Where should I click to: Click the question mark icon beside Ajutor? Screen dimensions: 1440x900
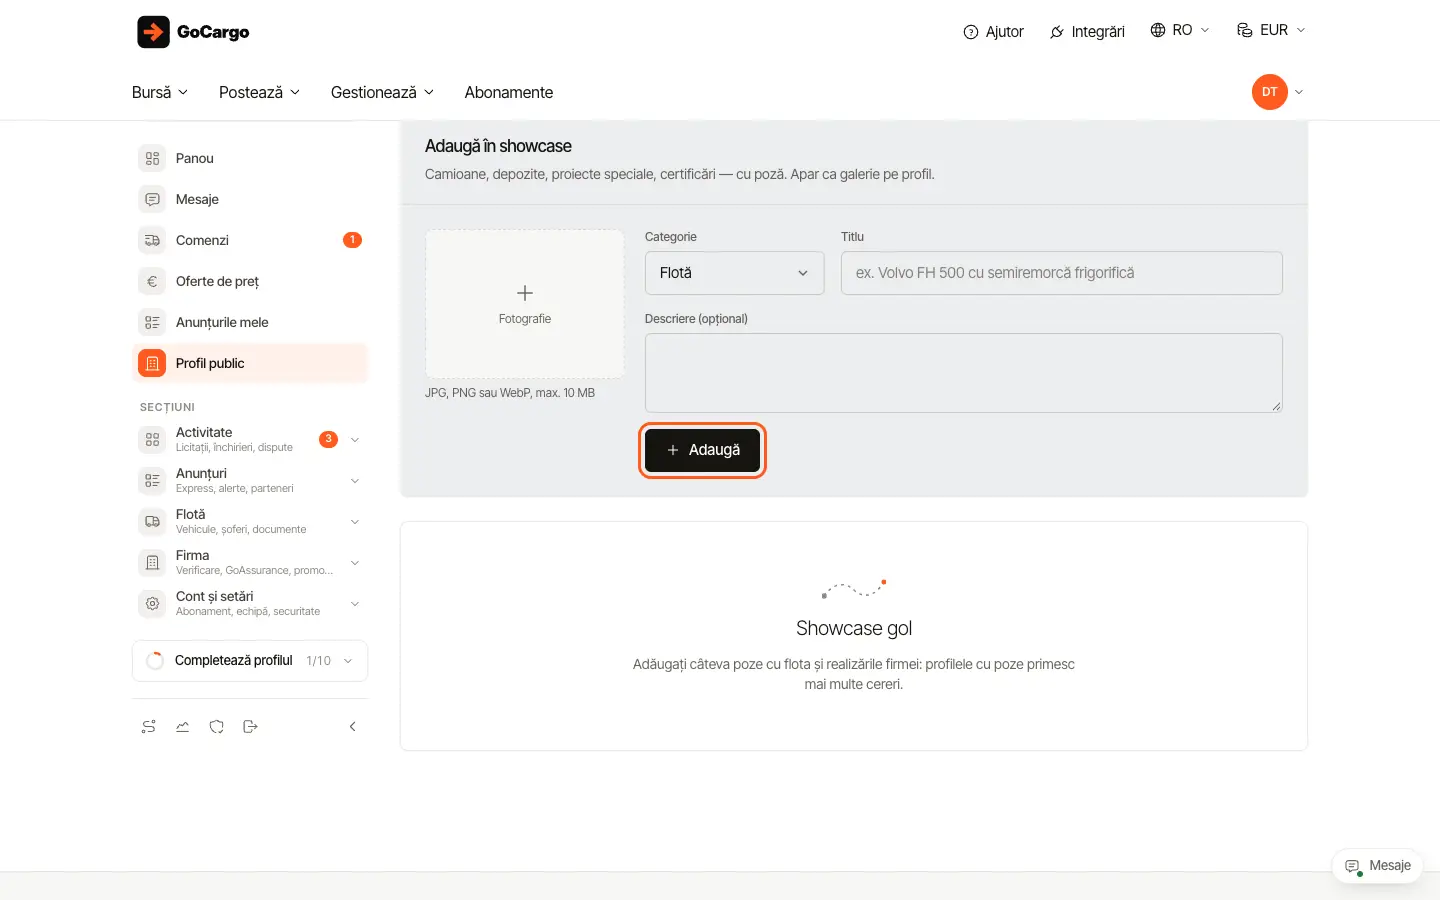[971, 32]
